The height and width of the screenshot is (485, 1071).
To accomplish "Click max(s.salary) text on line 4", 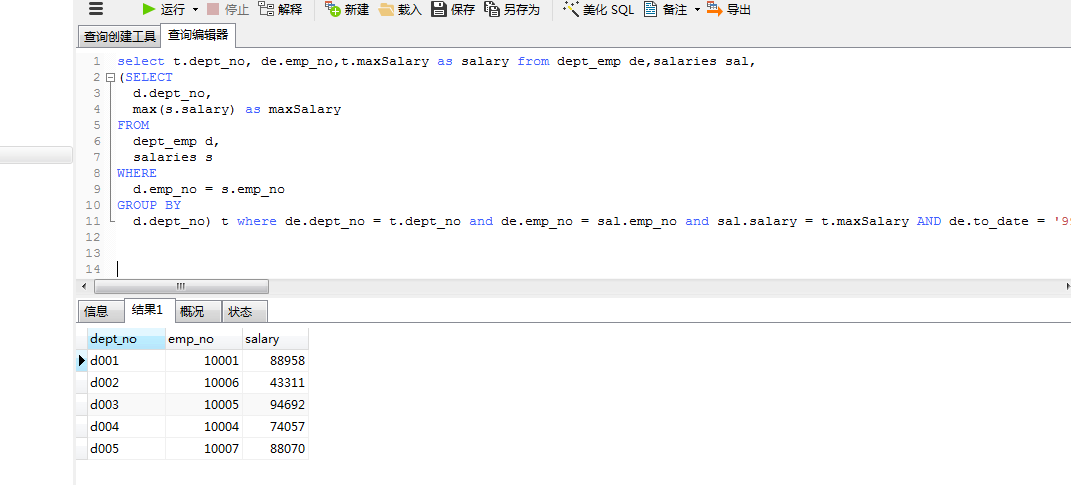I will (x=184, y=109).
